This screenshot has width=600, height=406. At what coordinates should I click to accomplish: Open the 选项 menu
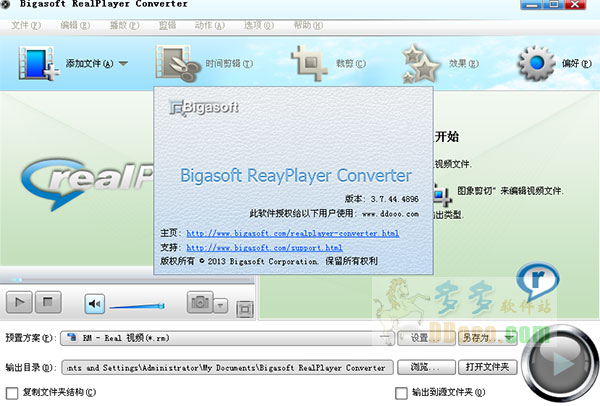[259, 26]
